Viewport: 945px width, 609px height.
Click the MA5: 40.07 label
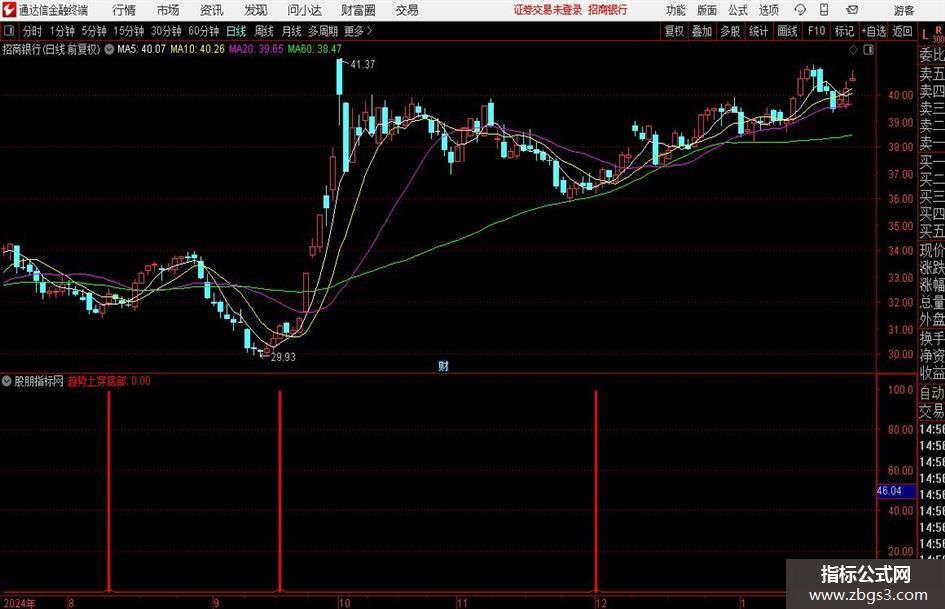[141, 49]
